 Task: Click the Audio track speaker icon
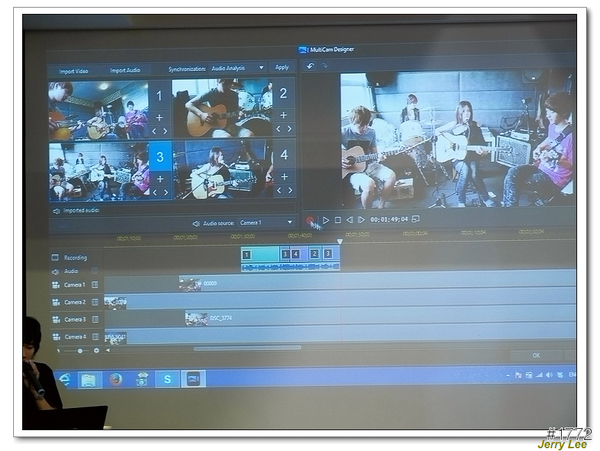click(x=55, y=272)
